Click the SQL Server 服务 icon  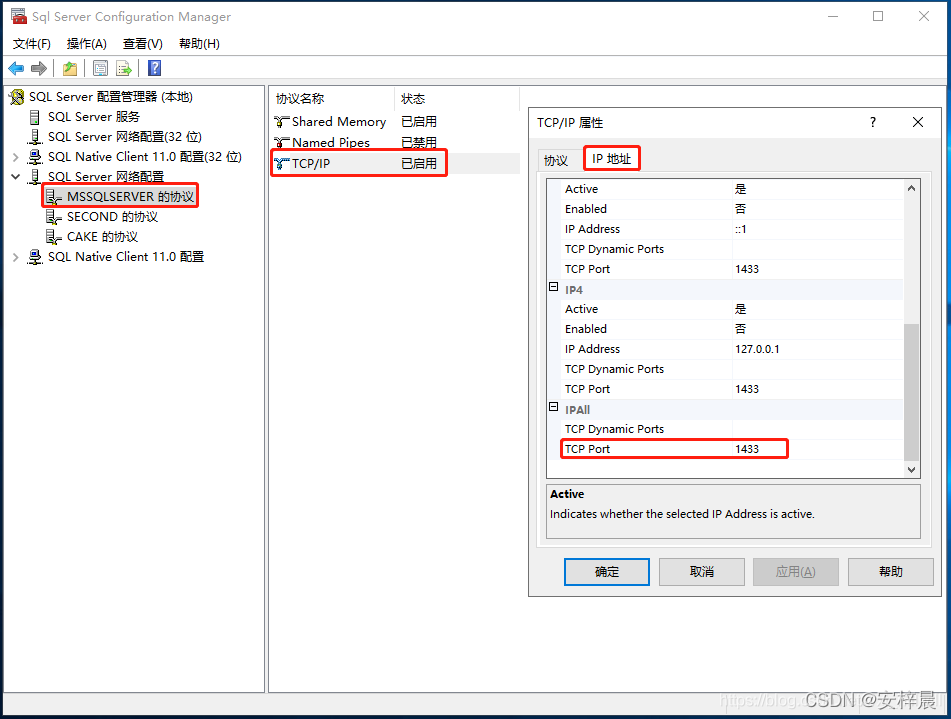35,117
